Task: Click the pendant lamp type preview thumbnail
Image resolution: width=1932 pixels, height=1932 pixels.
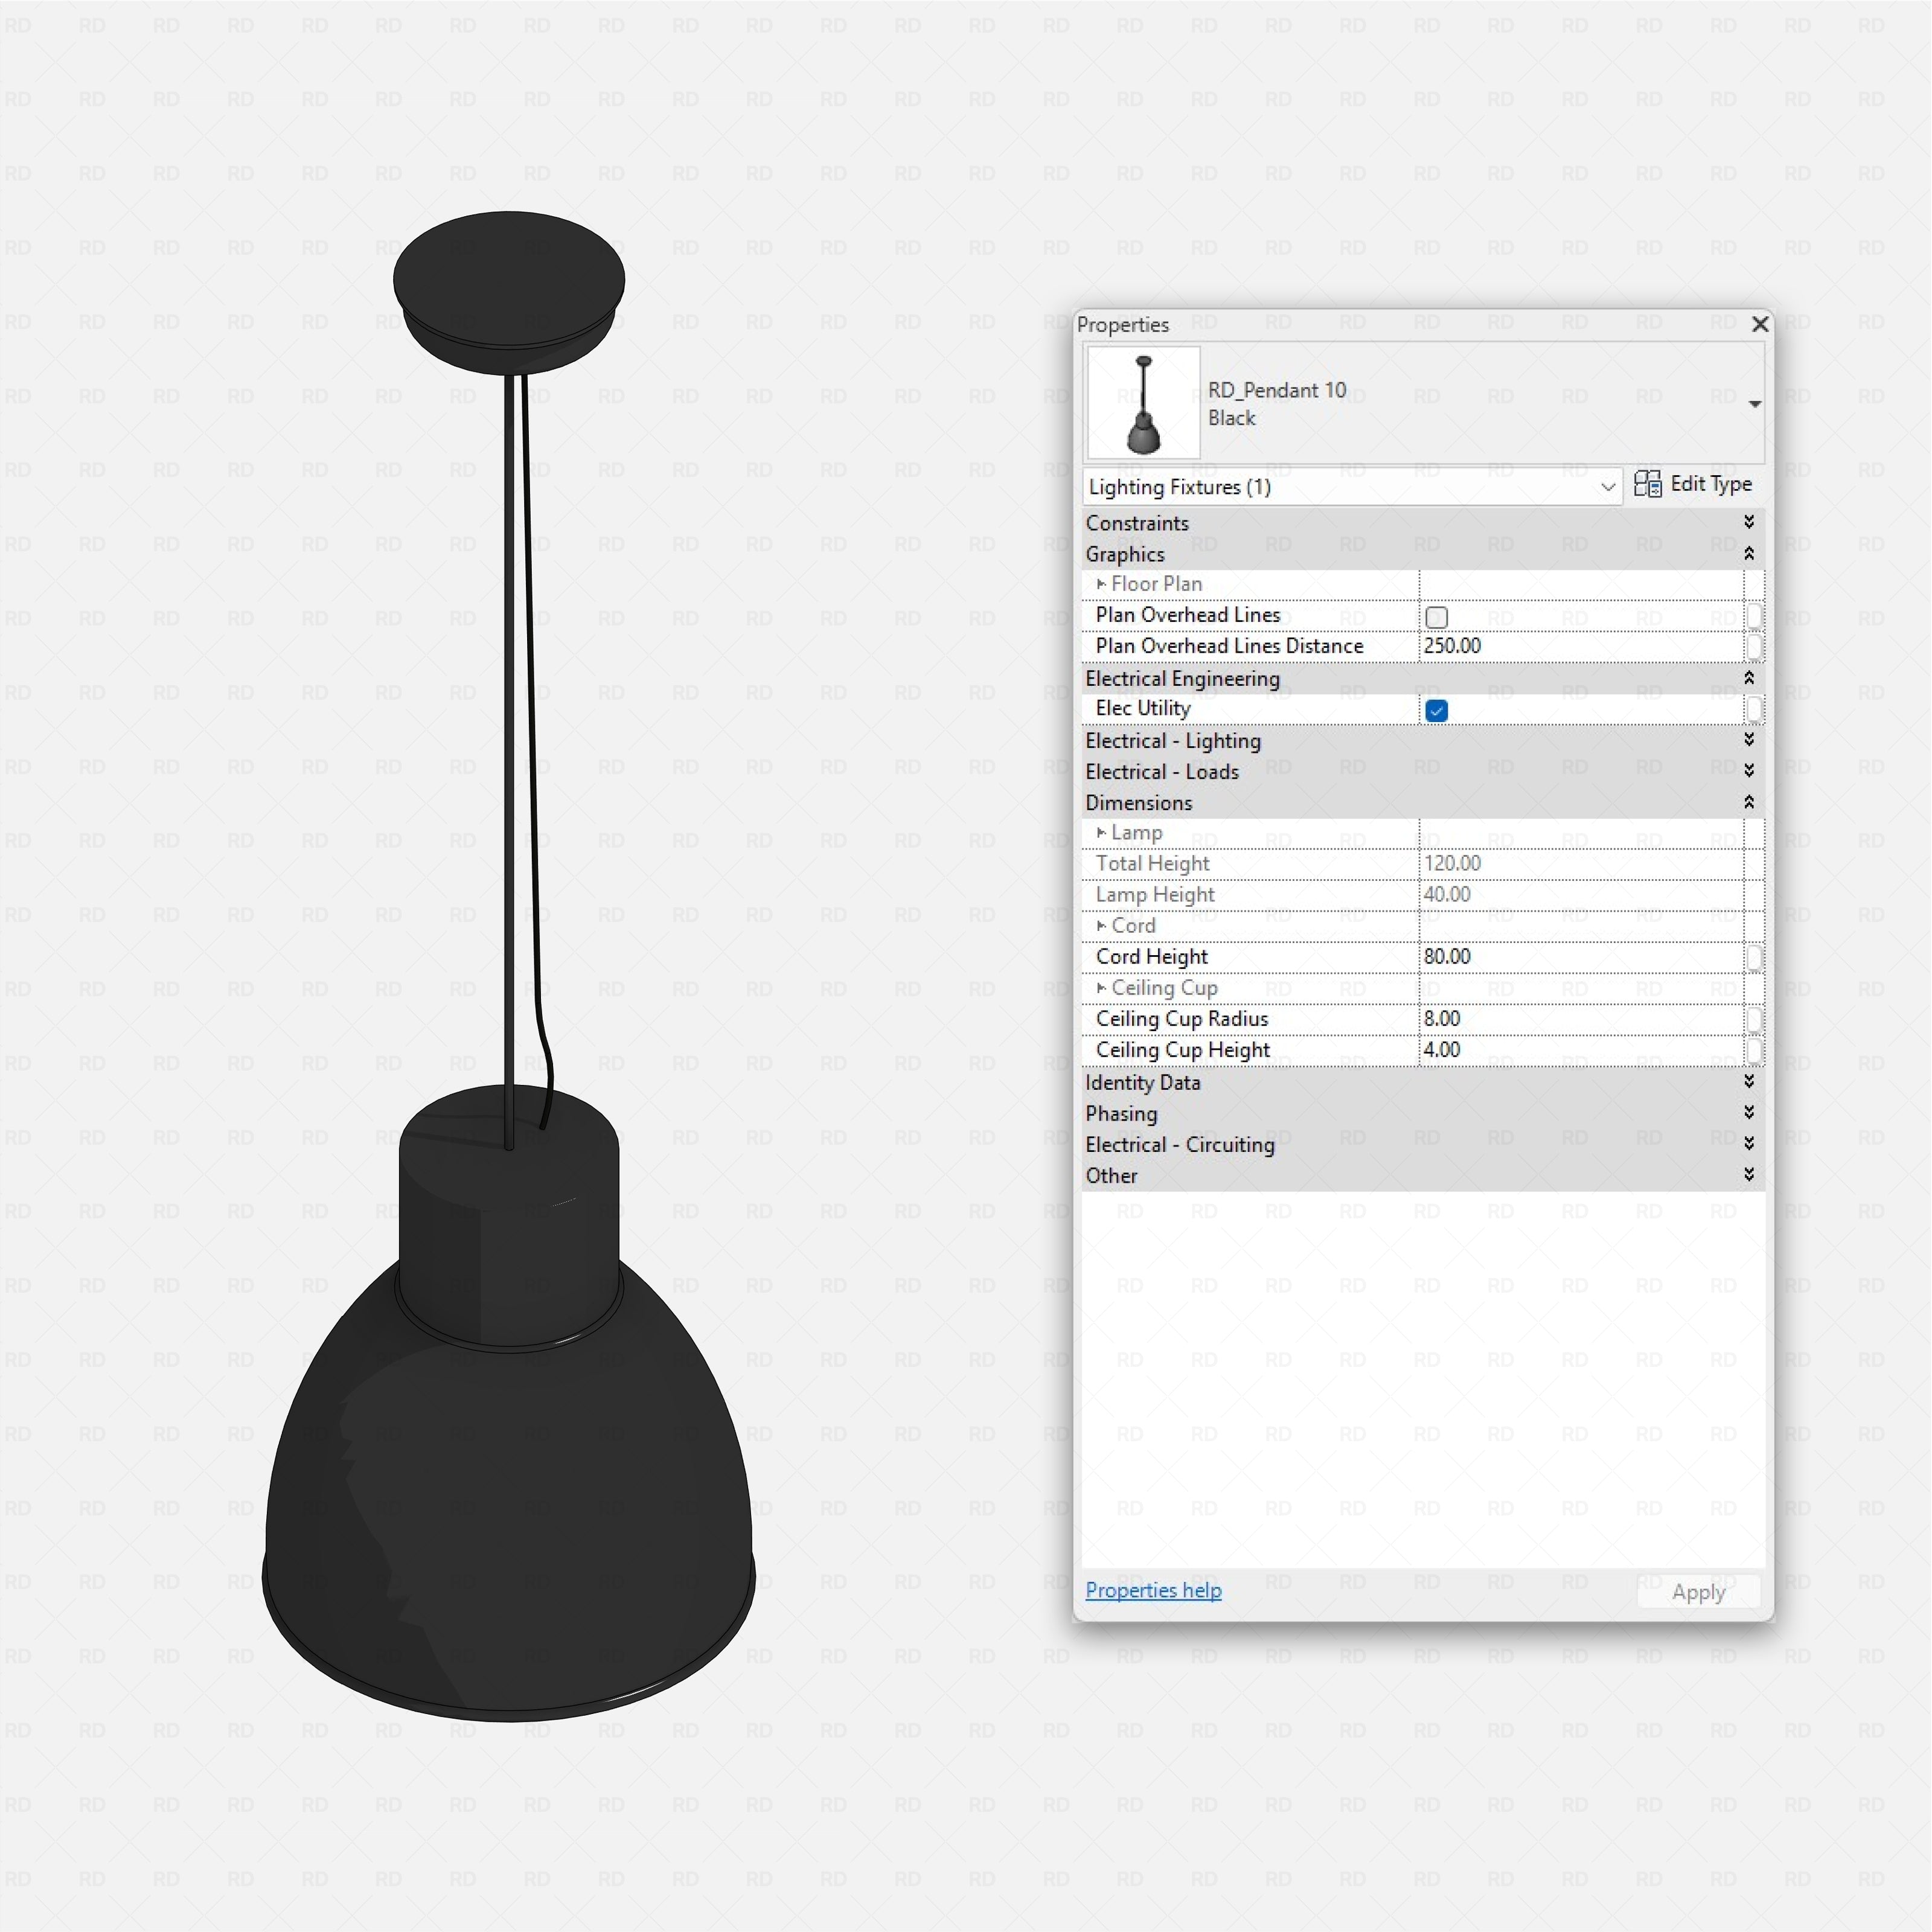Action: click(1143, 403)
